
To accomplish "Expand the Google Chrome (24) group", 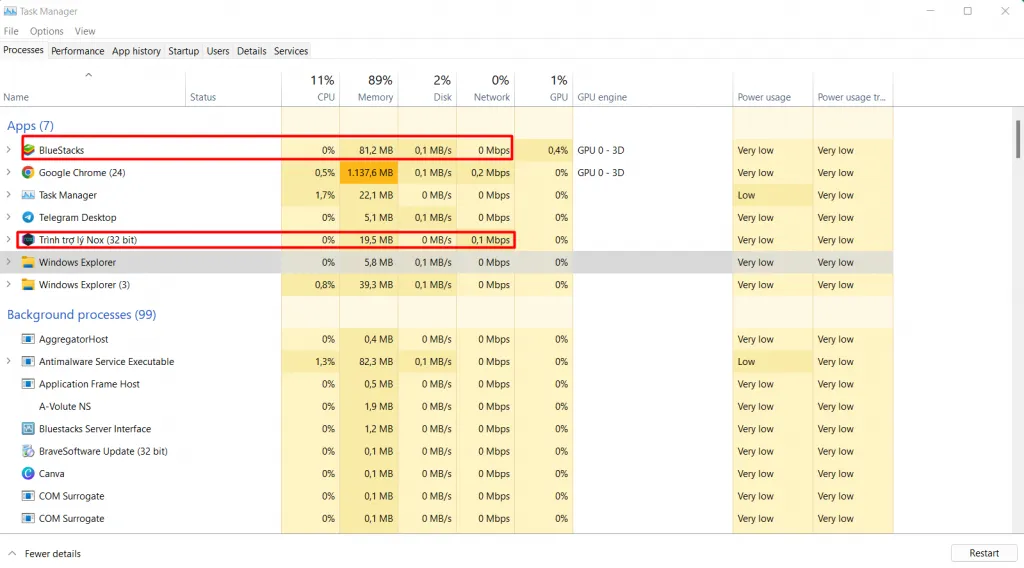I will [x=8, y=172].
